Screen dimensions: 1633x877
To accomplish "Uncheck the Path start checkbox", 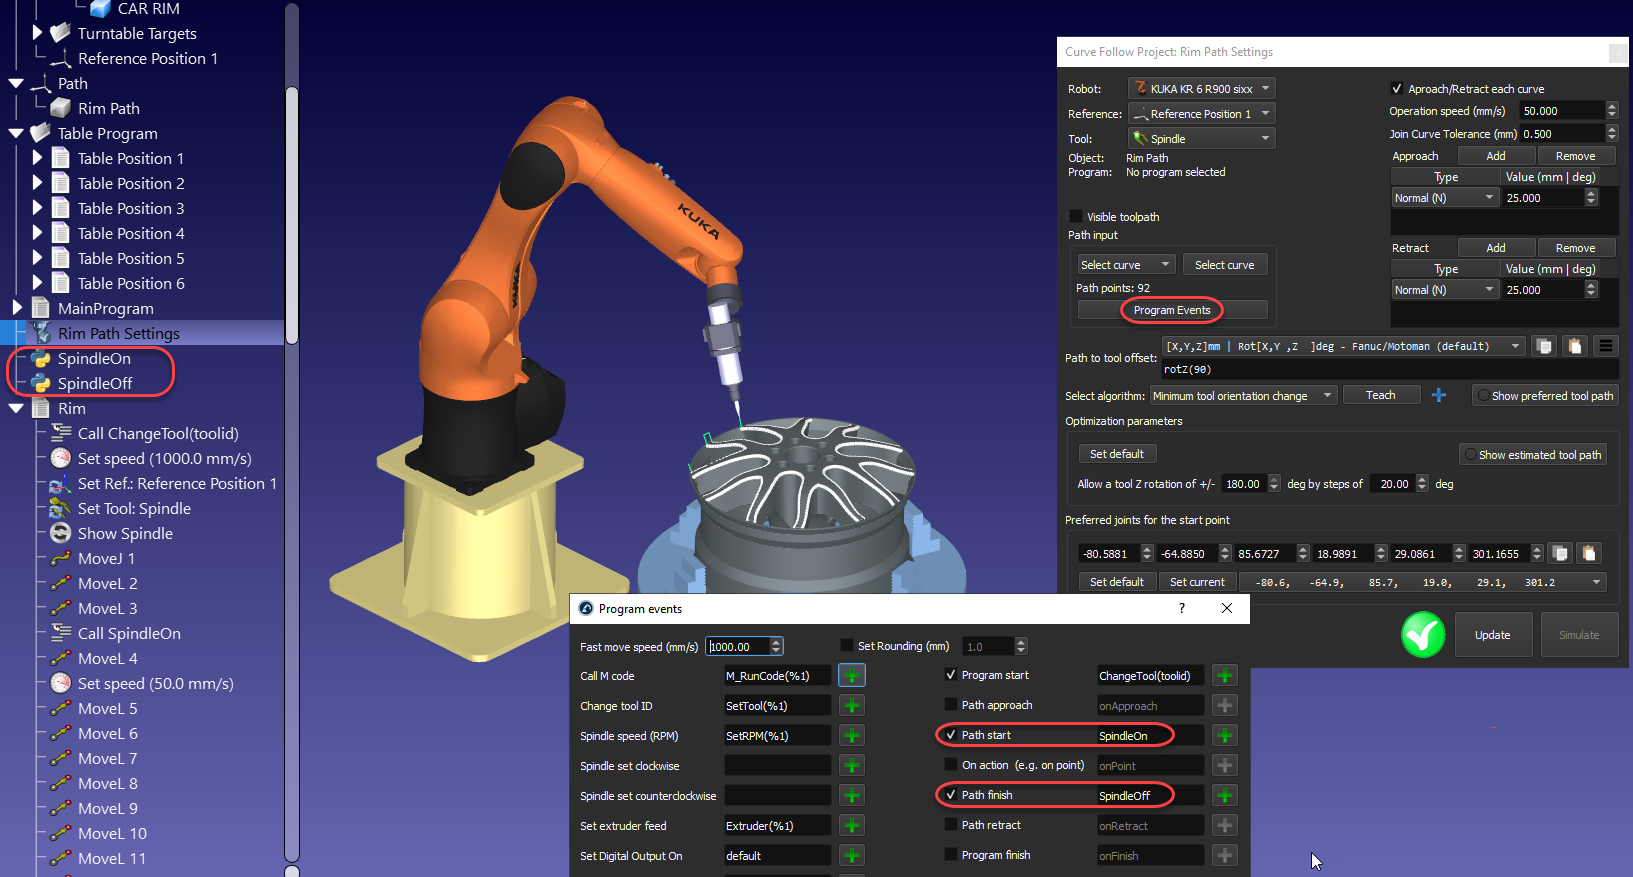I will click(951, 735).
